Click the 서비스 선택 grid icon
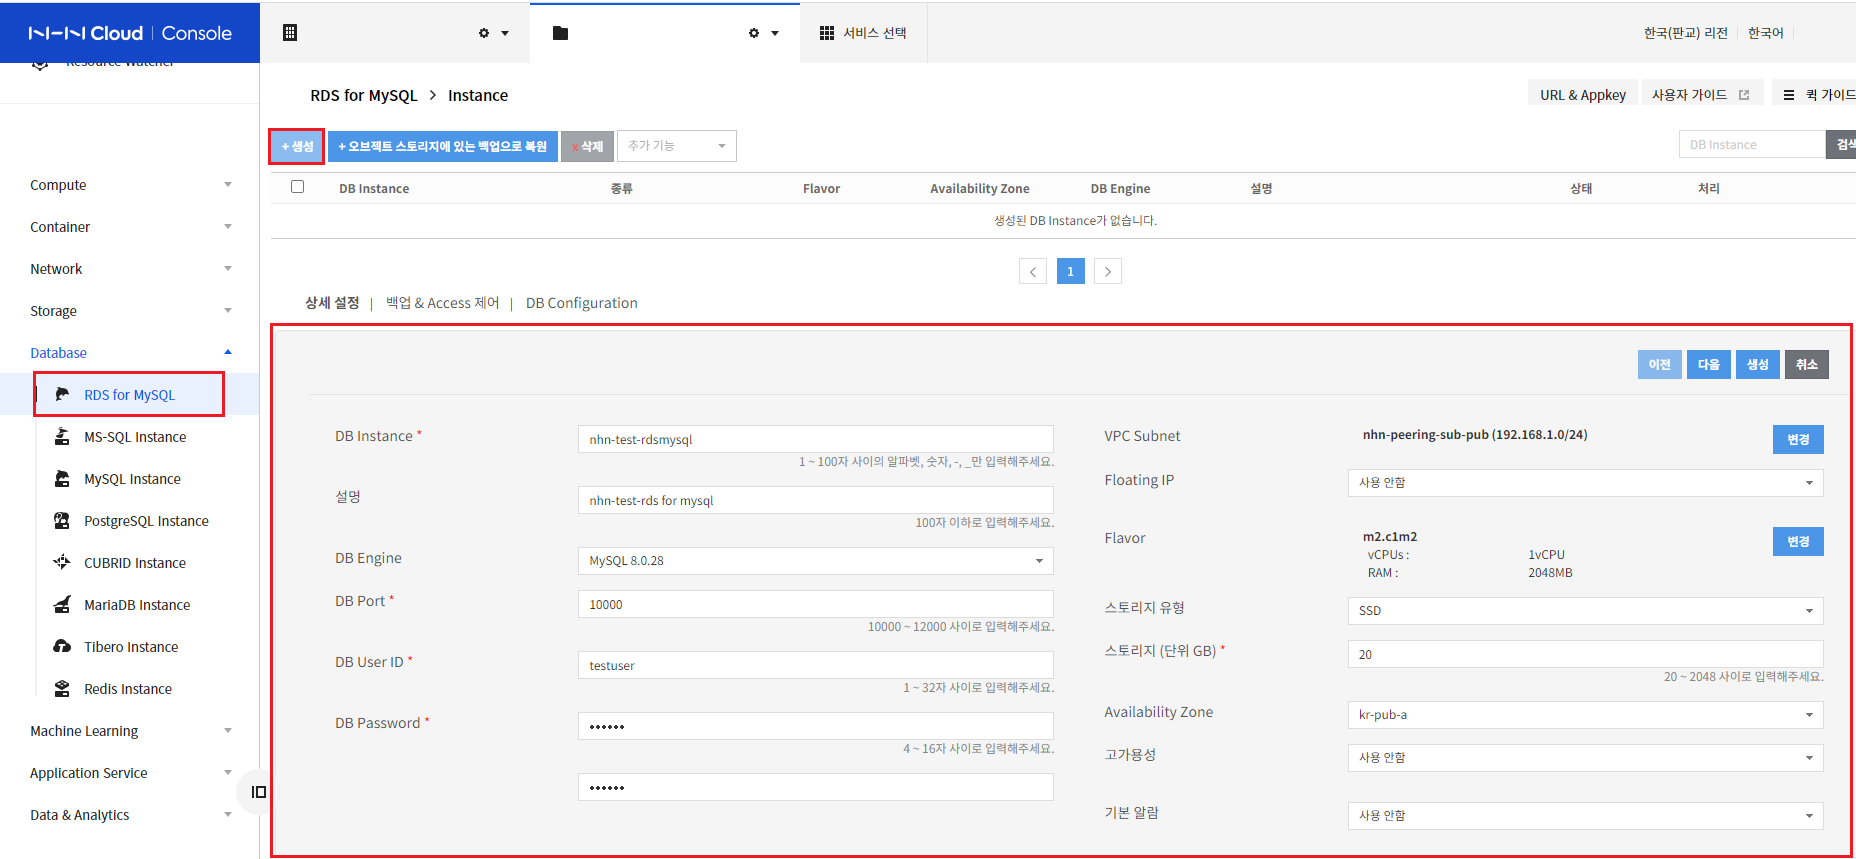 tap(827, 33)
